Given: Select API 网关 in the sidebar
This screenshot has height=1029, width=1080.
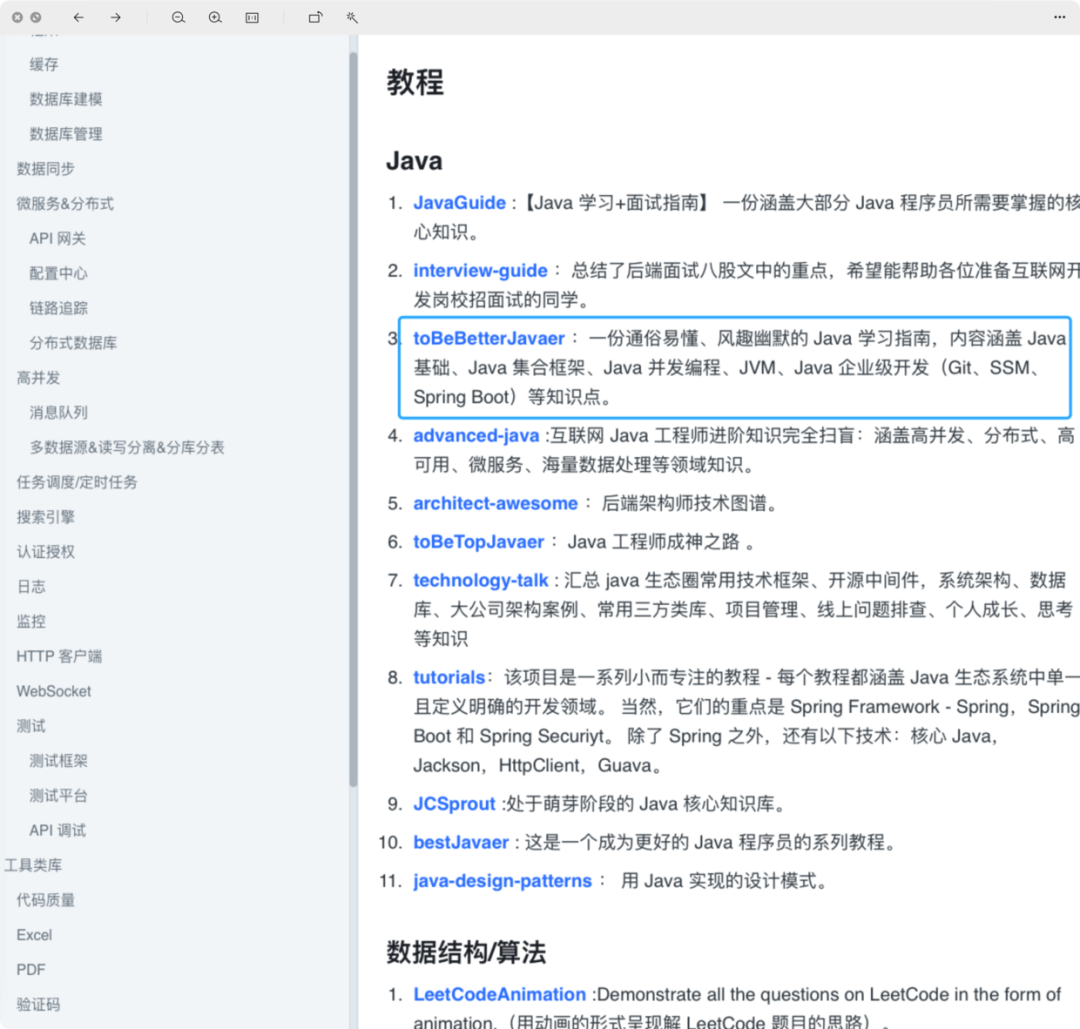Looking at the screenshot, I should [x=58, y=238].
